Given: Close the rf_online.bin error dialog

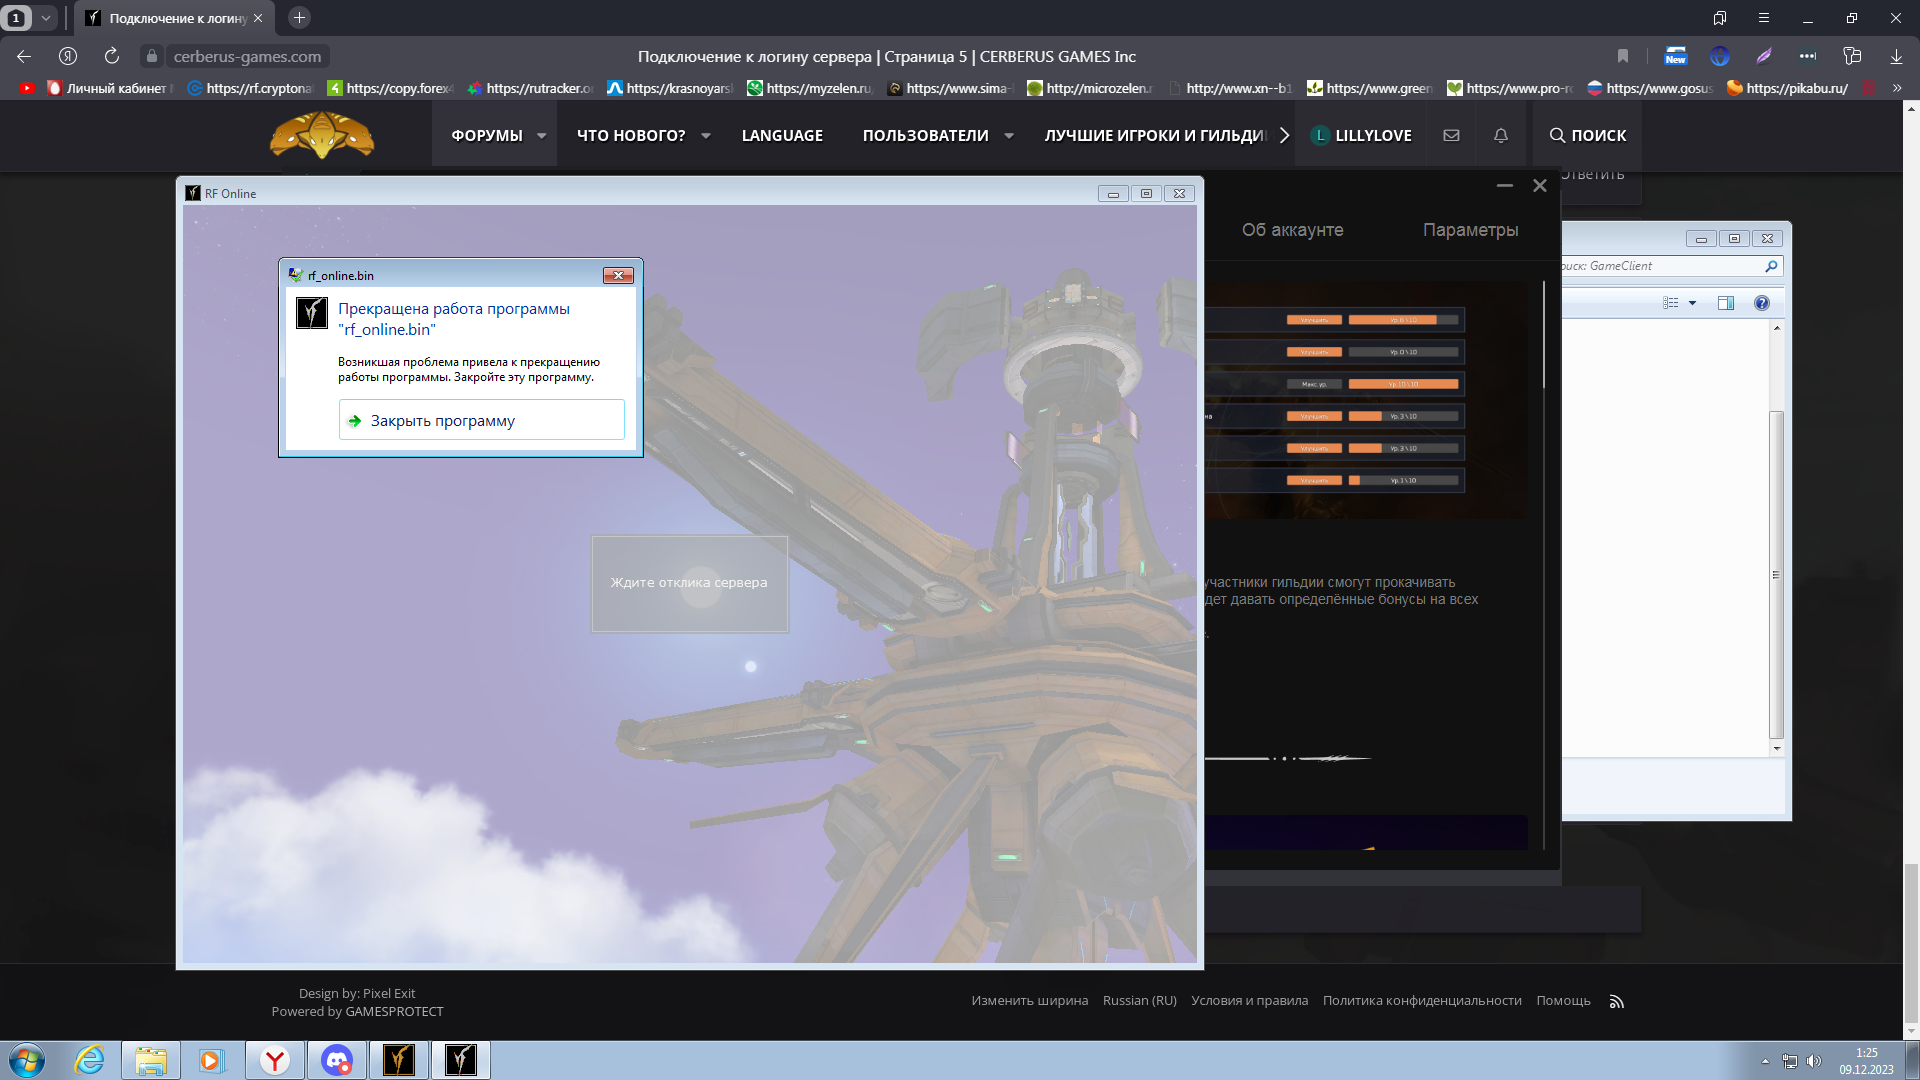Looking at the screenshot, I should (618, 275).
